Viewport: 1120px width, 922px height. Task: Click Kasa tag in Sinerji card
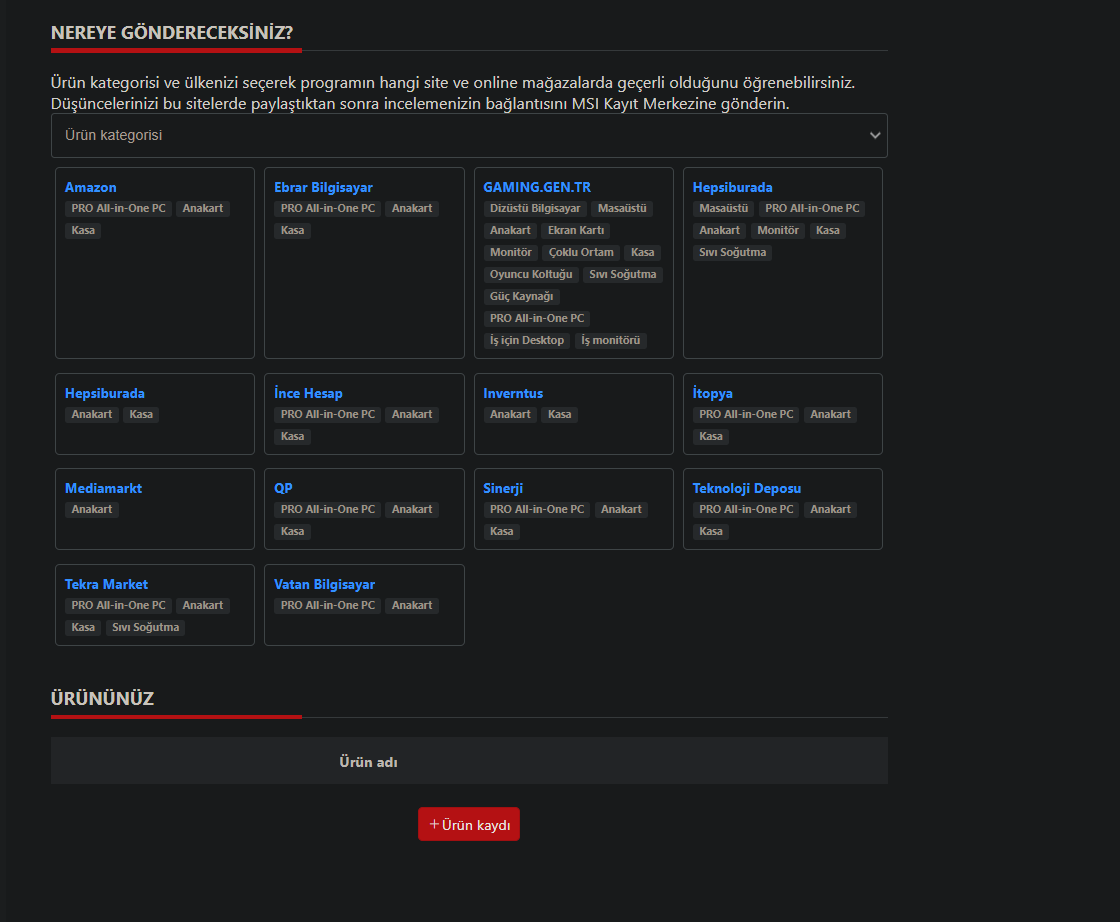tap(501, 532)
